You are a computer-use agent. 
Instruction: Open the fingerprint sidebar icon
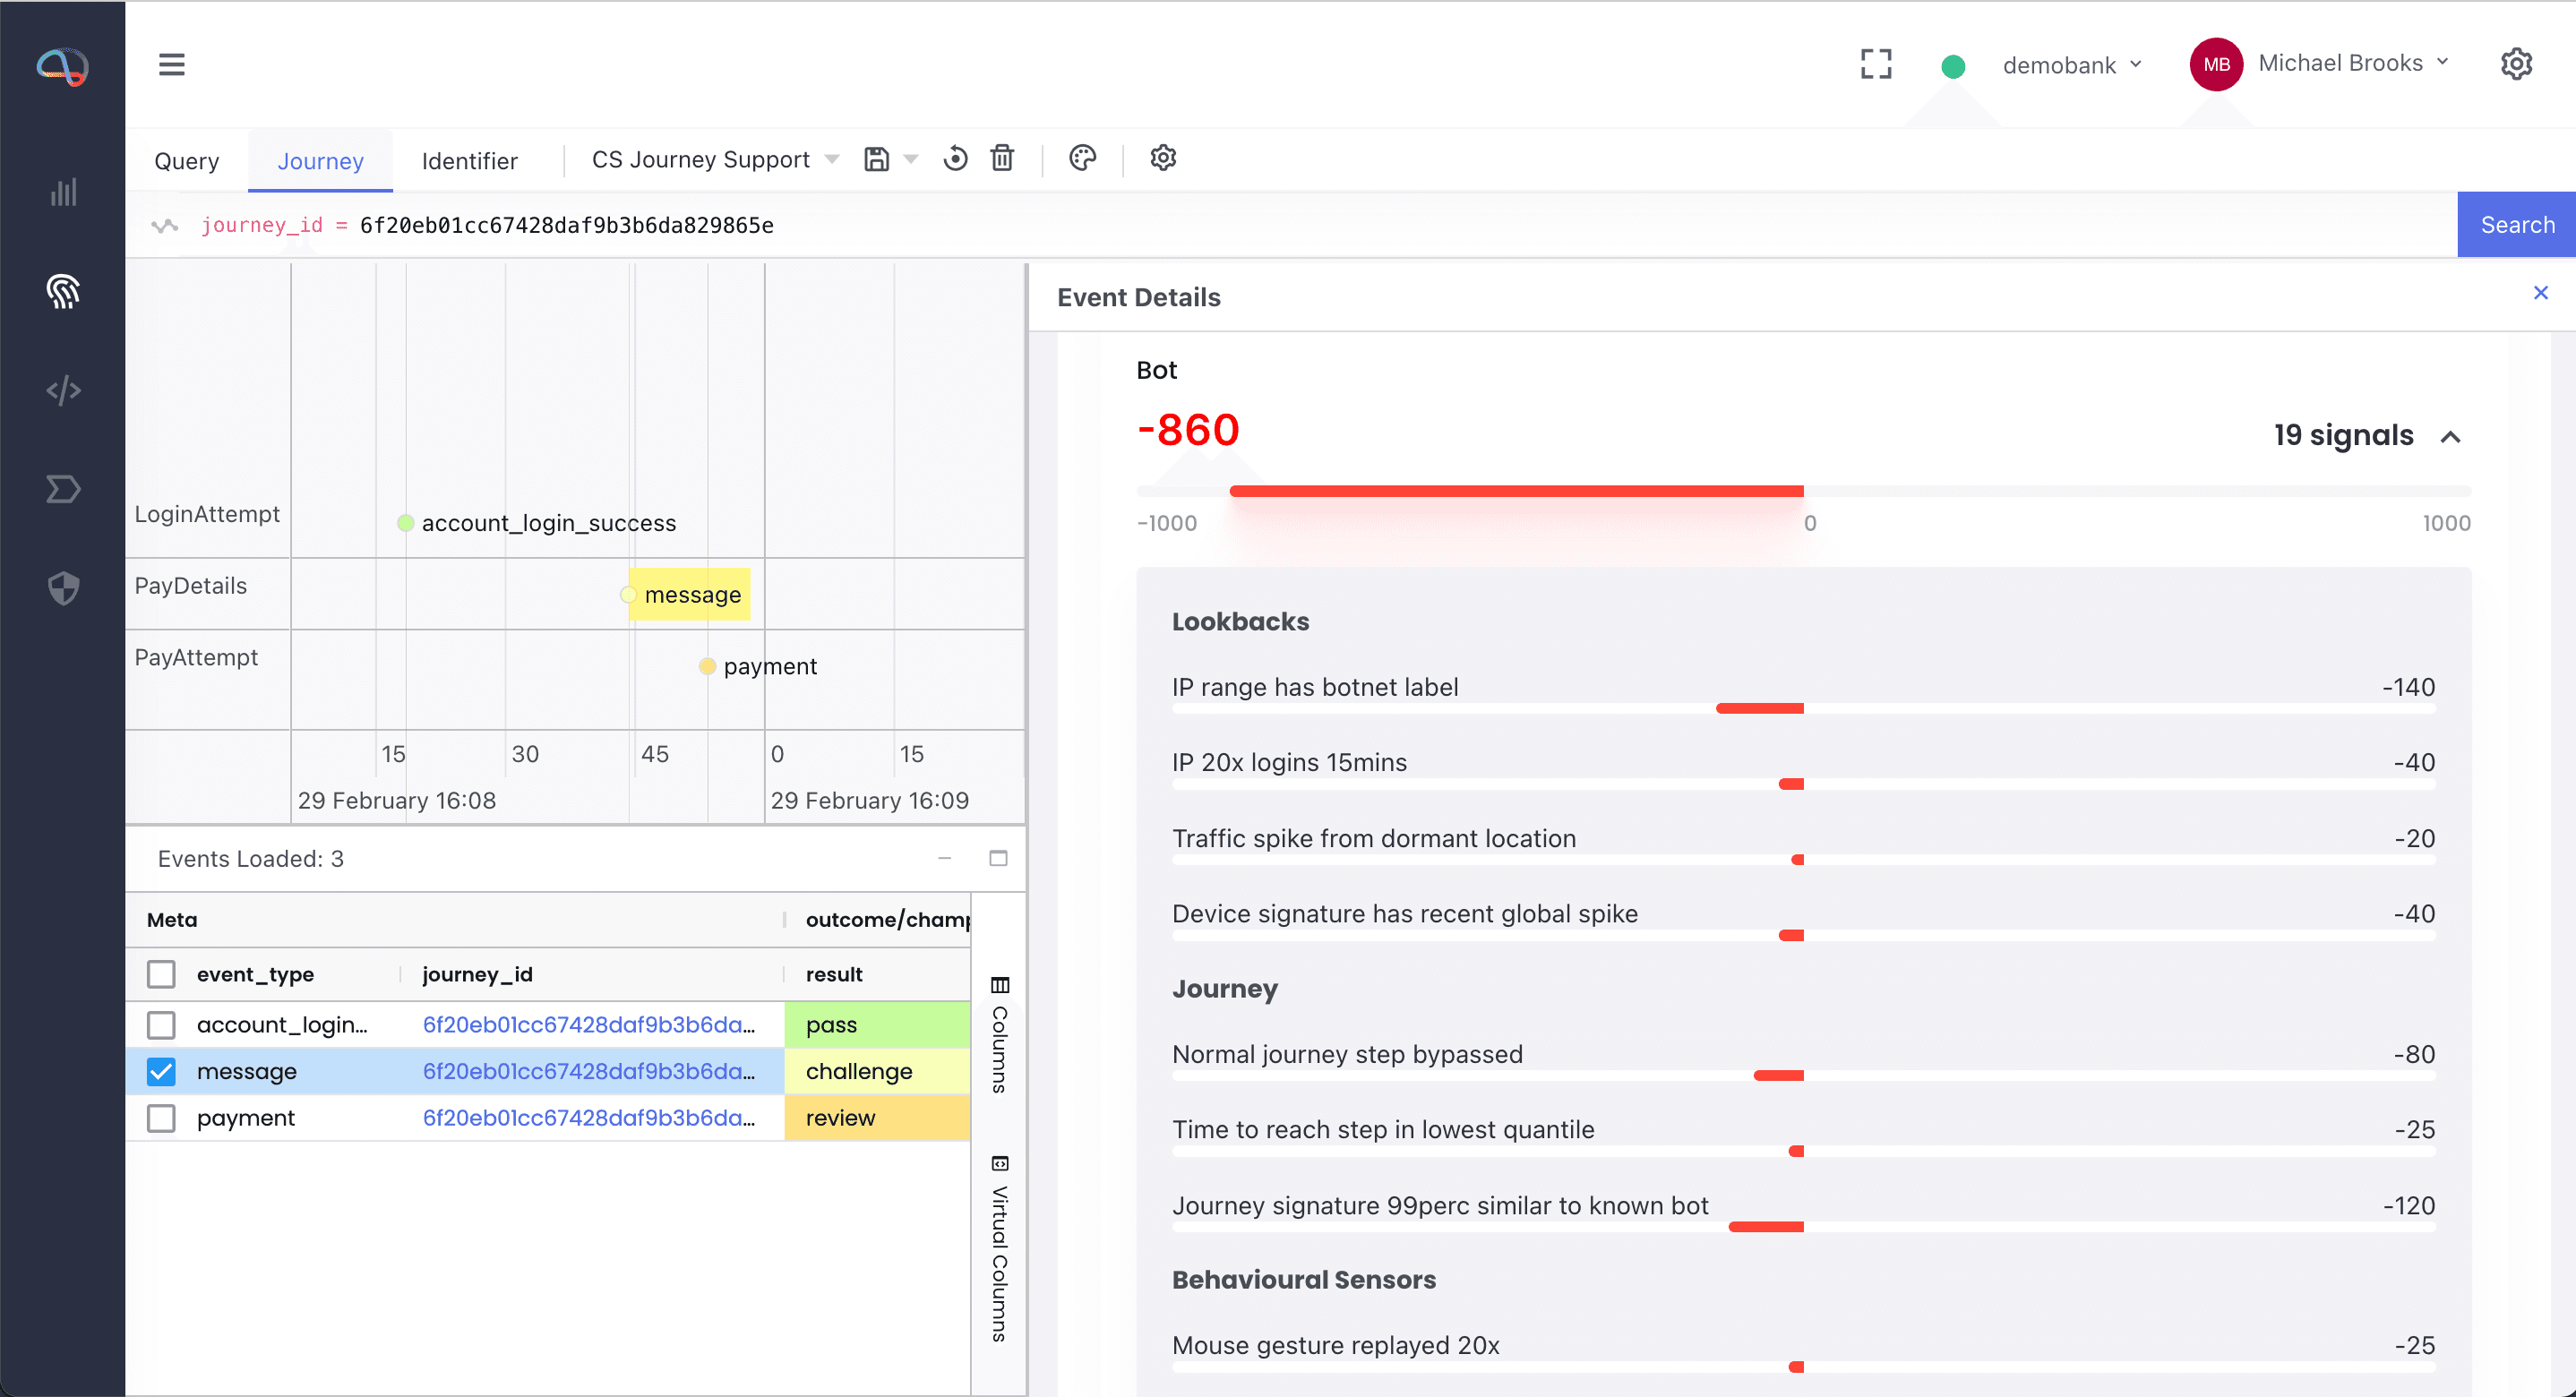click(63, 291)
